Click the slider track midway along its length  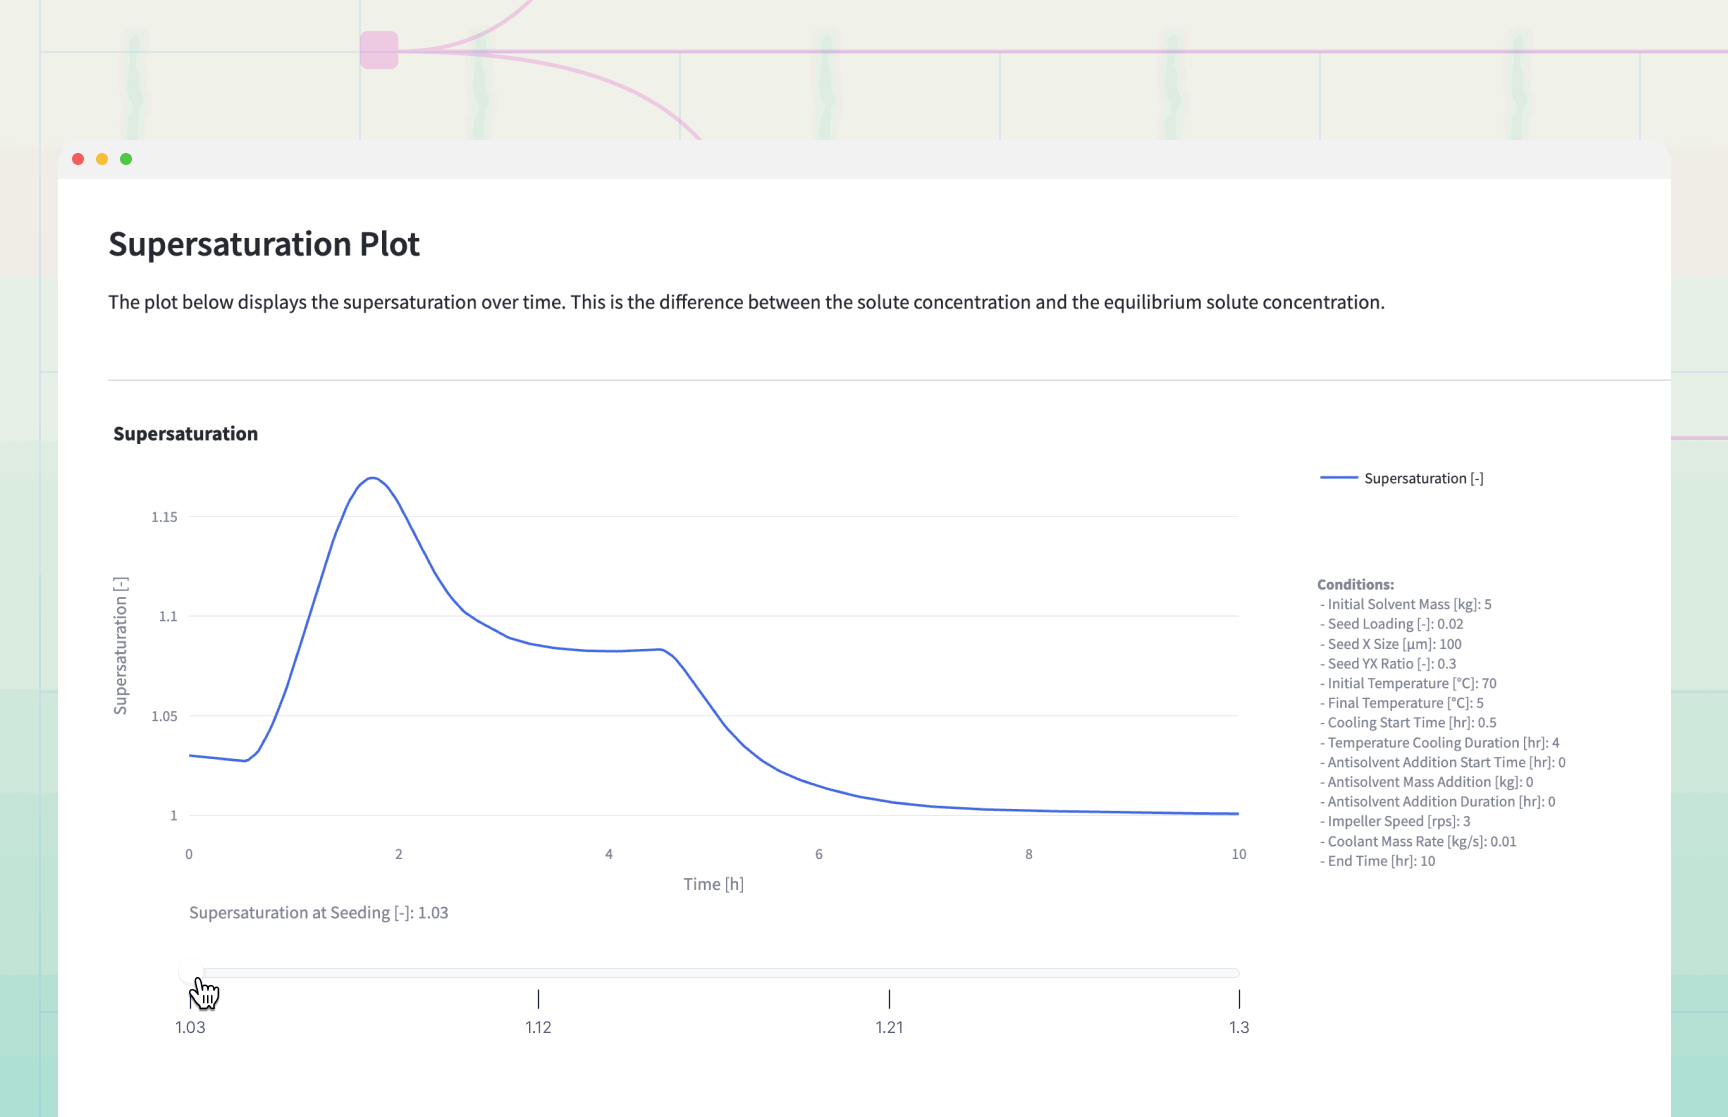click(x=714, y=972)
